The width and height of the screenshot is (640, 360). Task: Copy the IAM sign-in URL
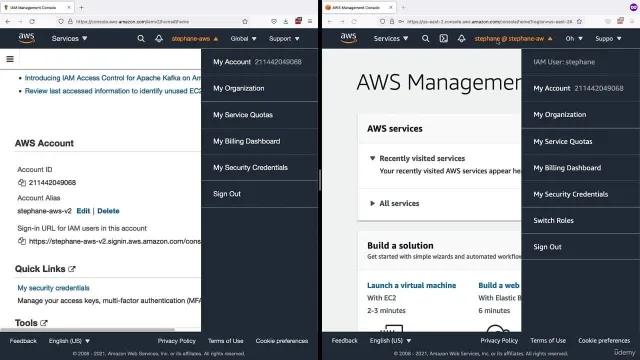[22, 241]
